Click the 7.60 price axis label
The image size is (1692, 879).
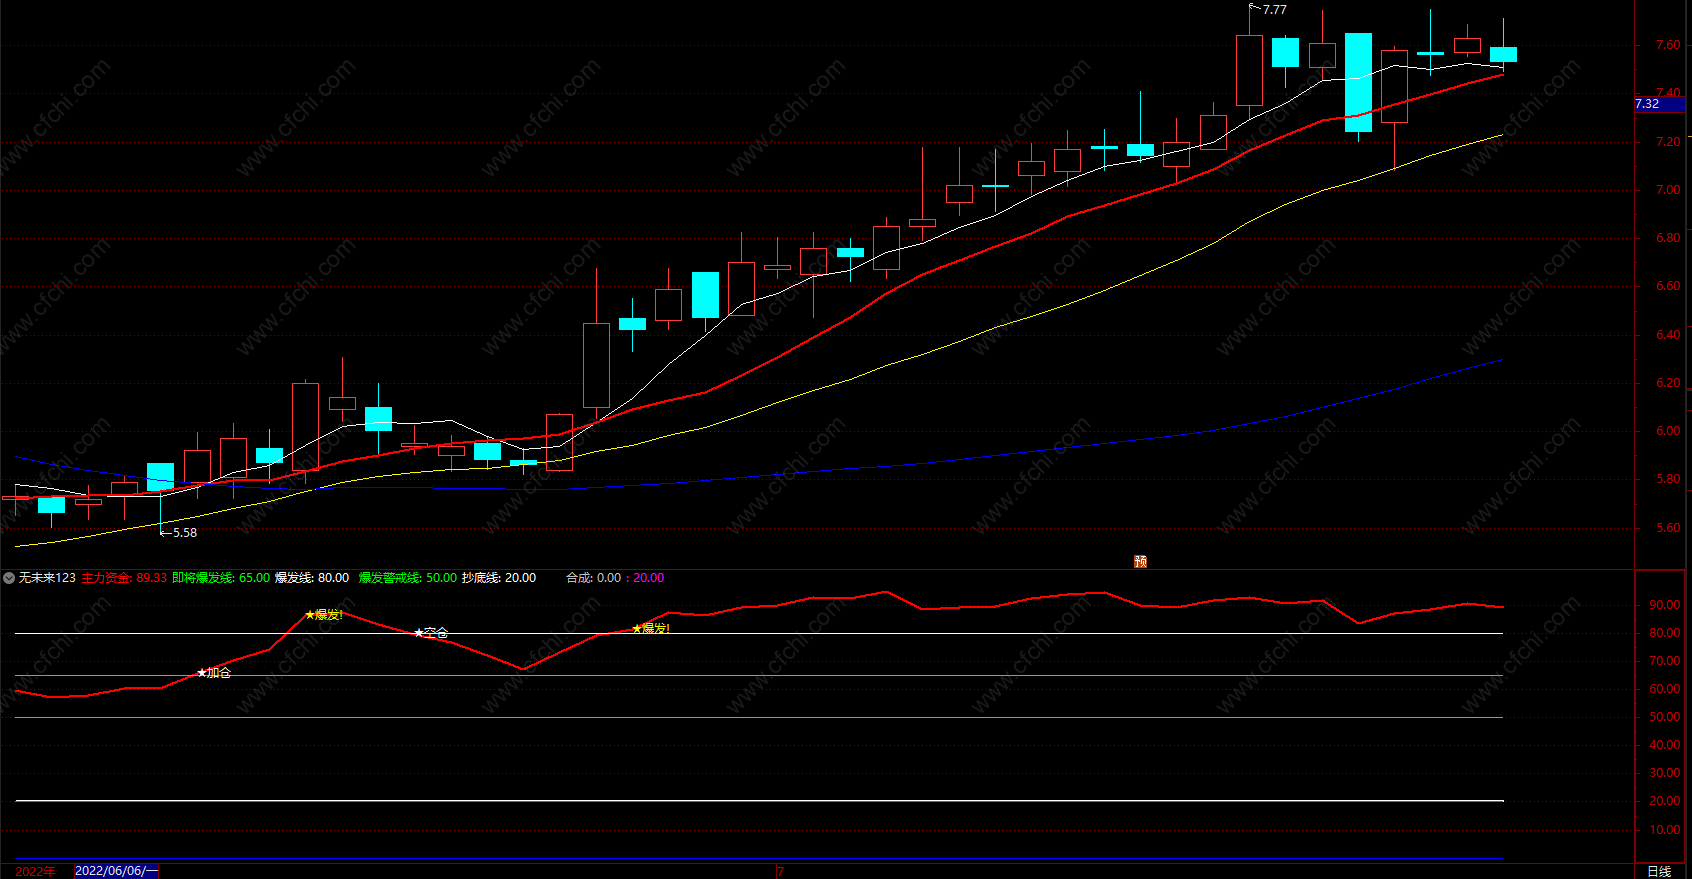coord(1668,45)
